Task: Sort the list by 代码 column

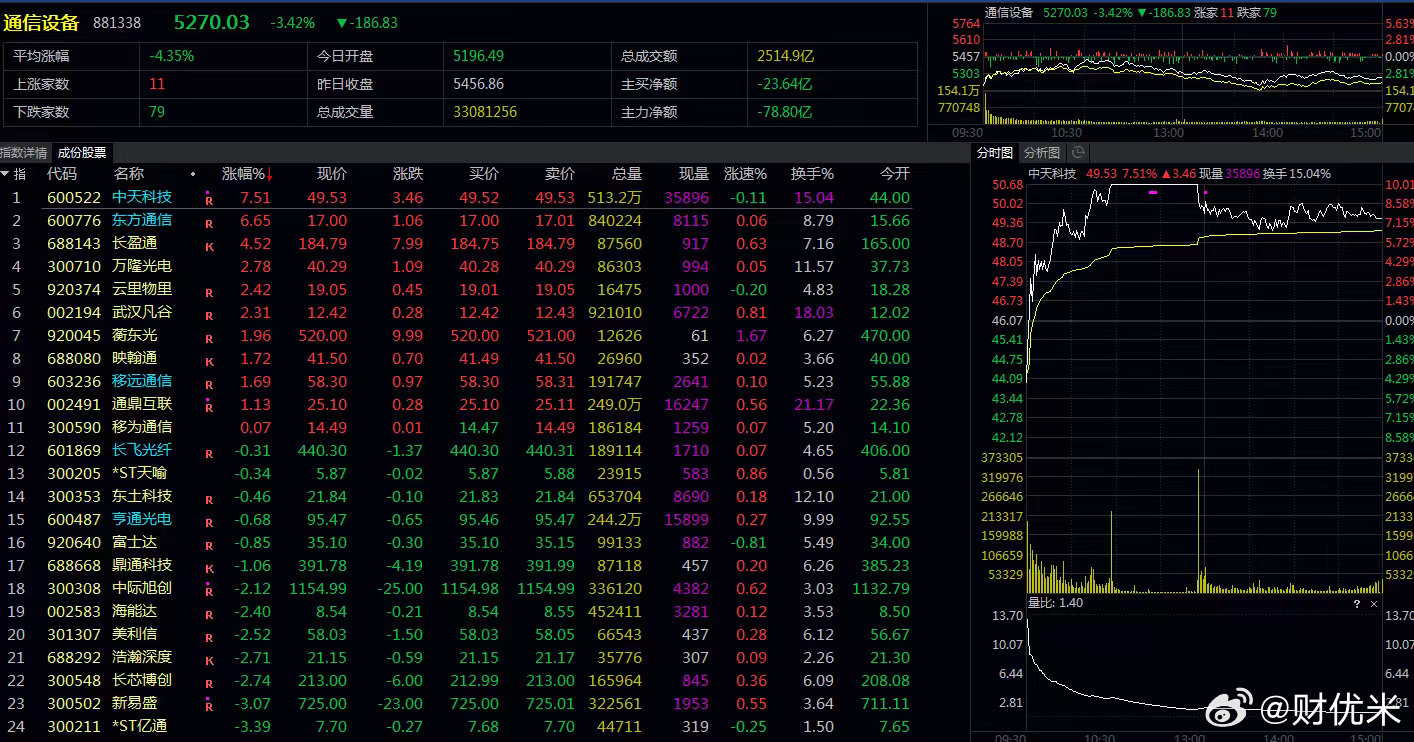Action: point(62,174)
